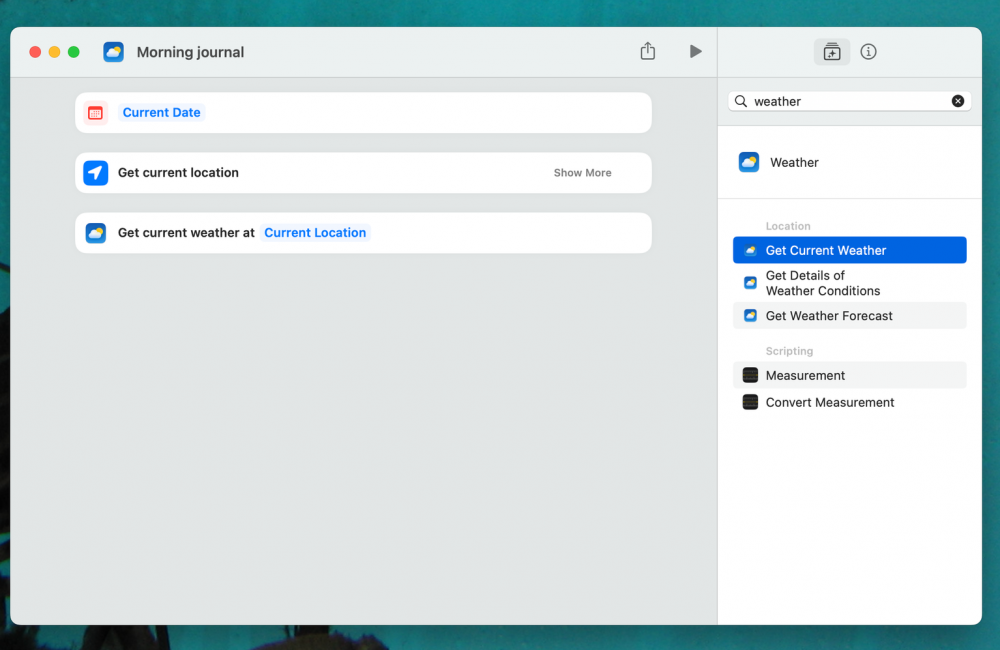The width and height of the screenshot is (1000, 650).
Task: Click the weather icon in the Get current weather action
Action: click(95, 233)
